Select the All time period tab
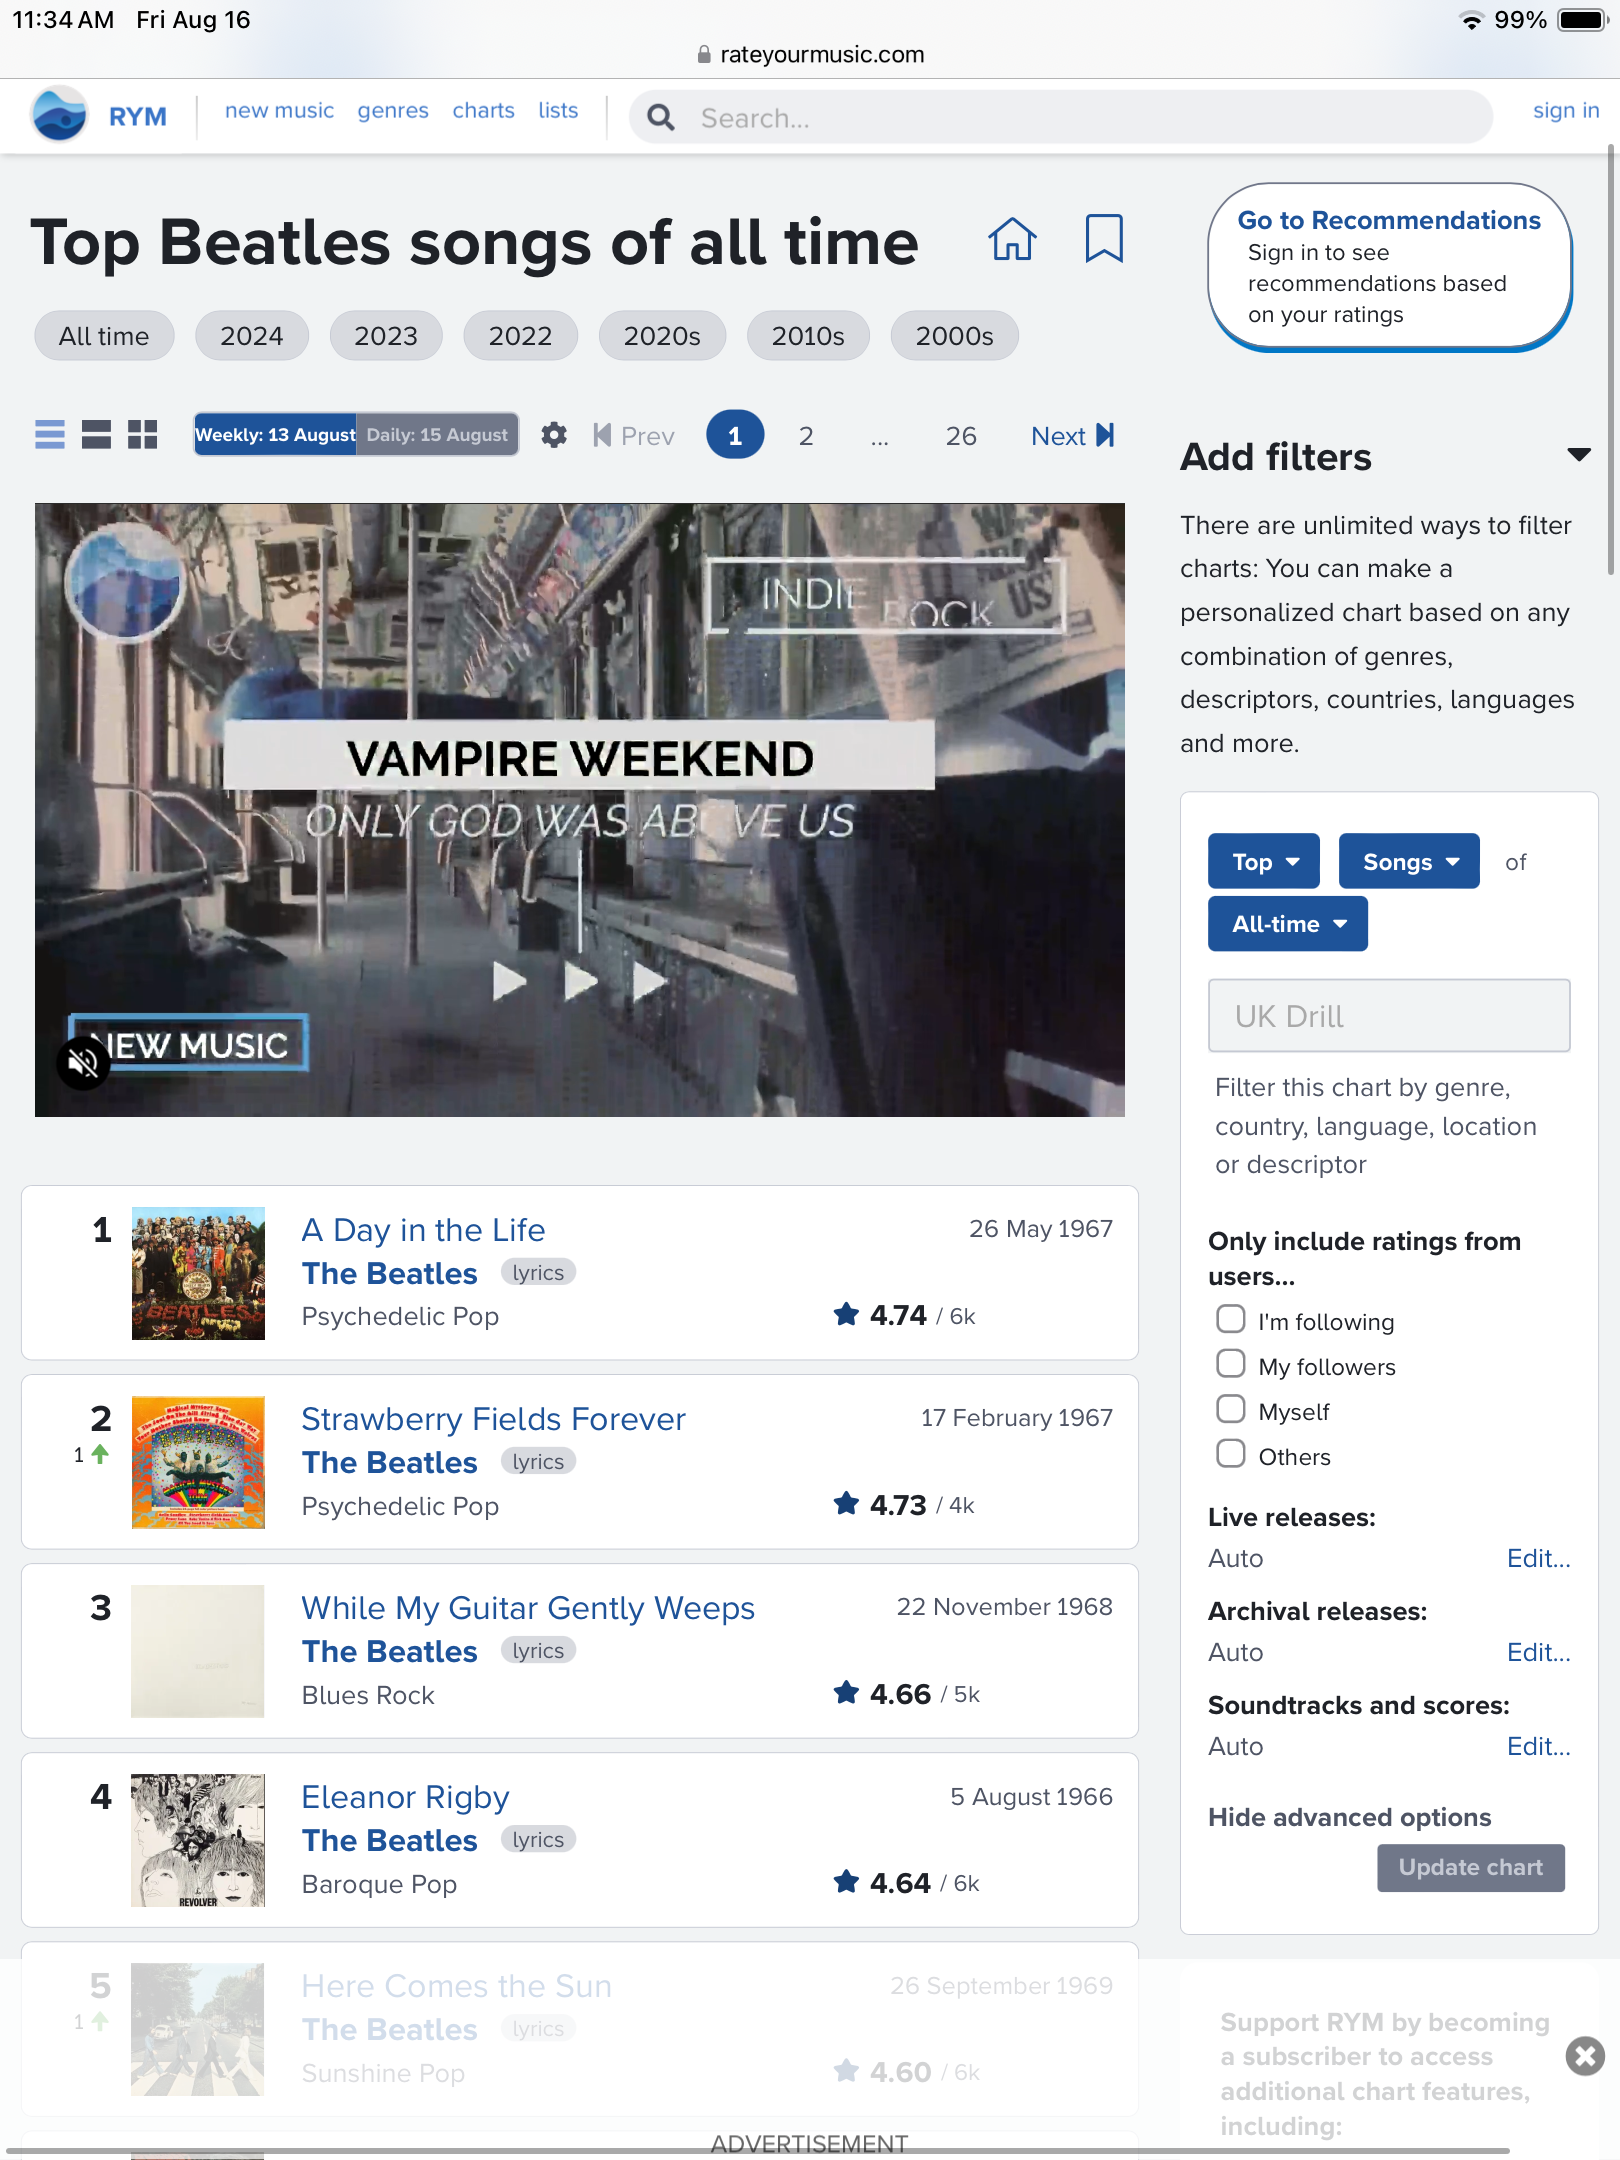This screenshot has height=2160, width=1620. 104,336
